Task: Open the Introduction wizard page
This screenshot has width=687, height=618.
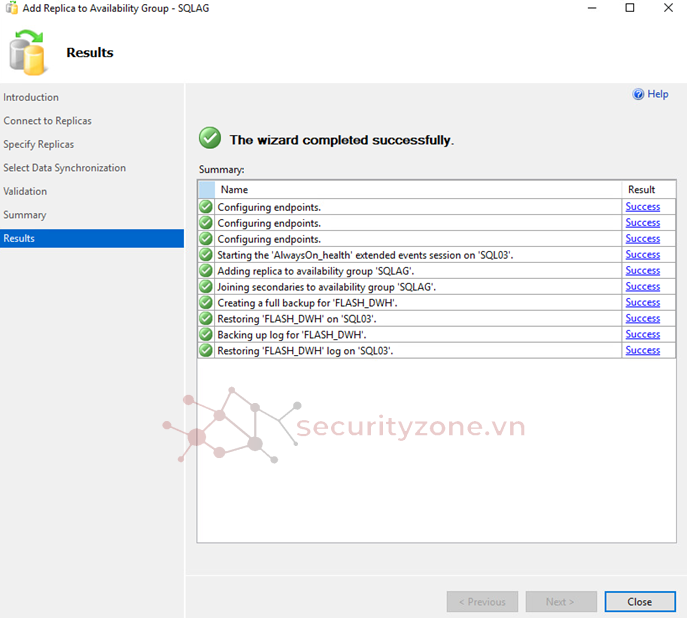Action: (31, 97)
